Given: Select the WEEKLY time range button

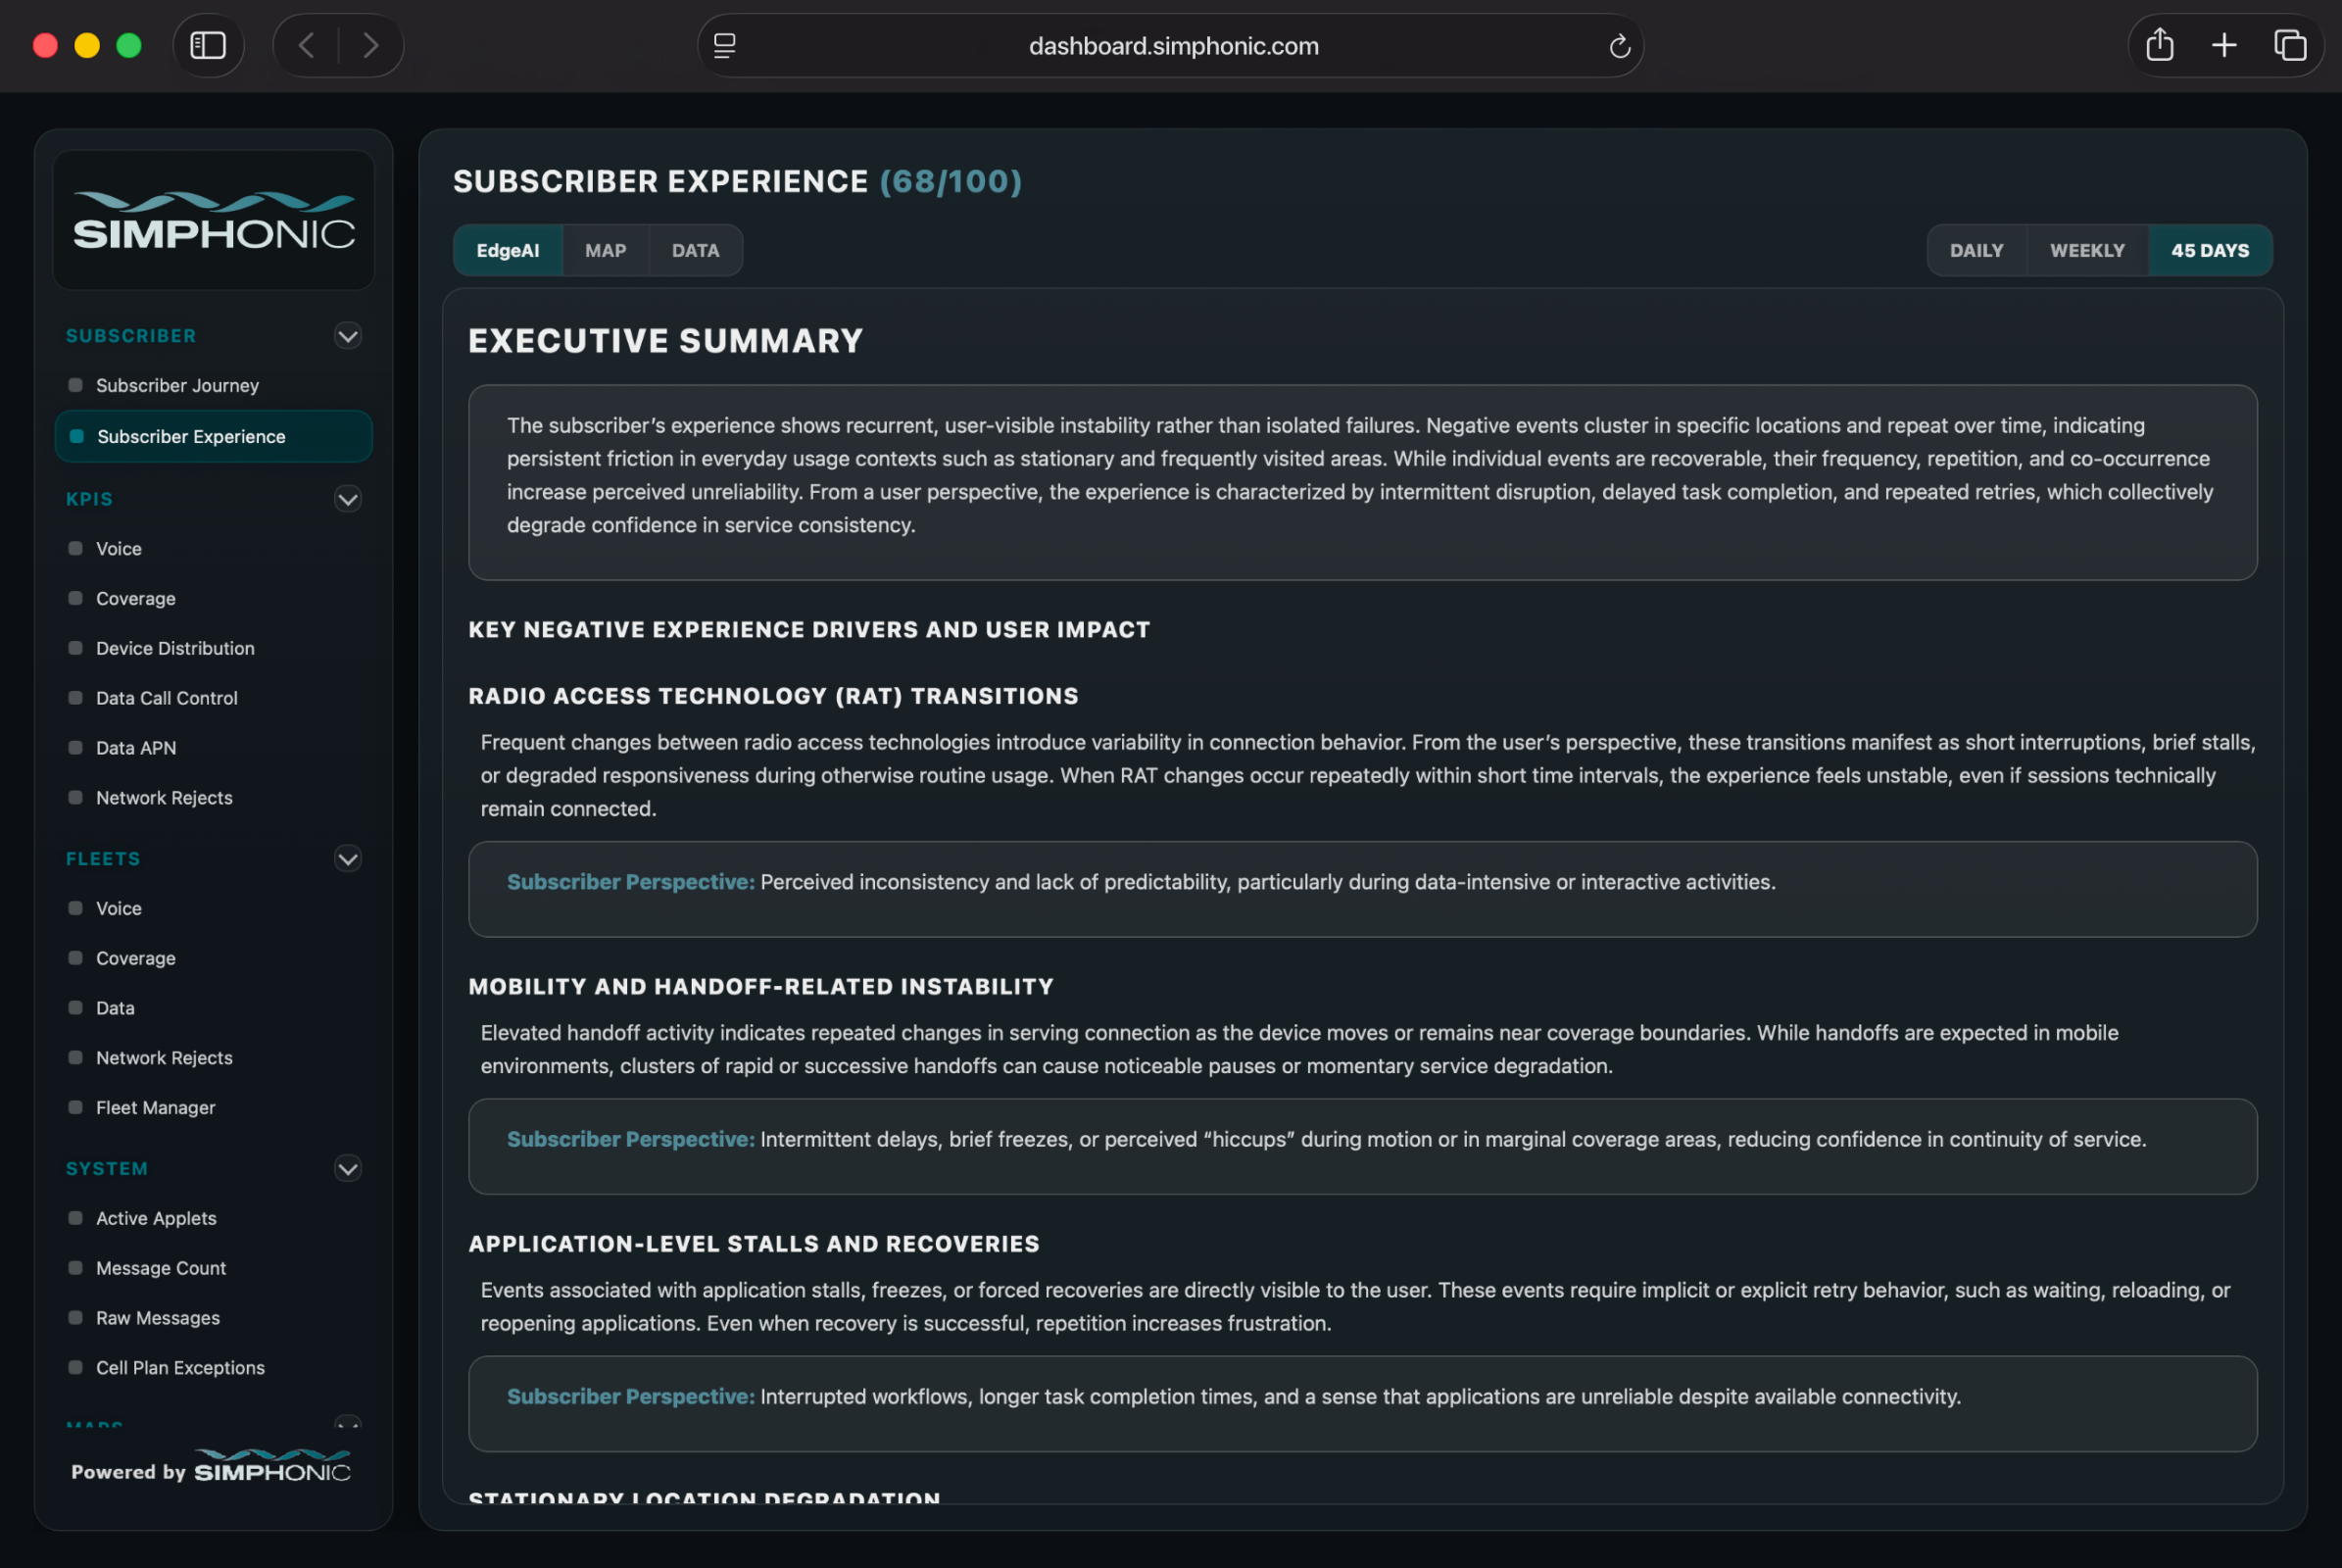Looking at the screenshot, I should (x=2086, y=251).
